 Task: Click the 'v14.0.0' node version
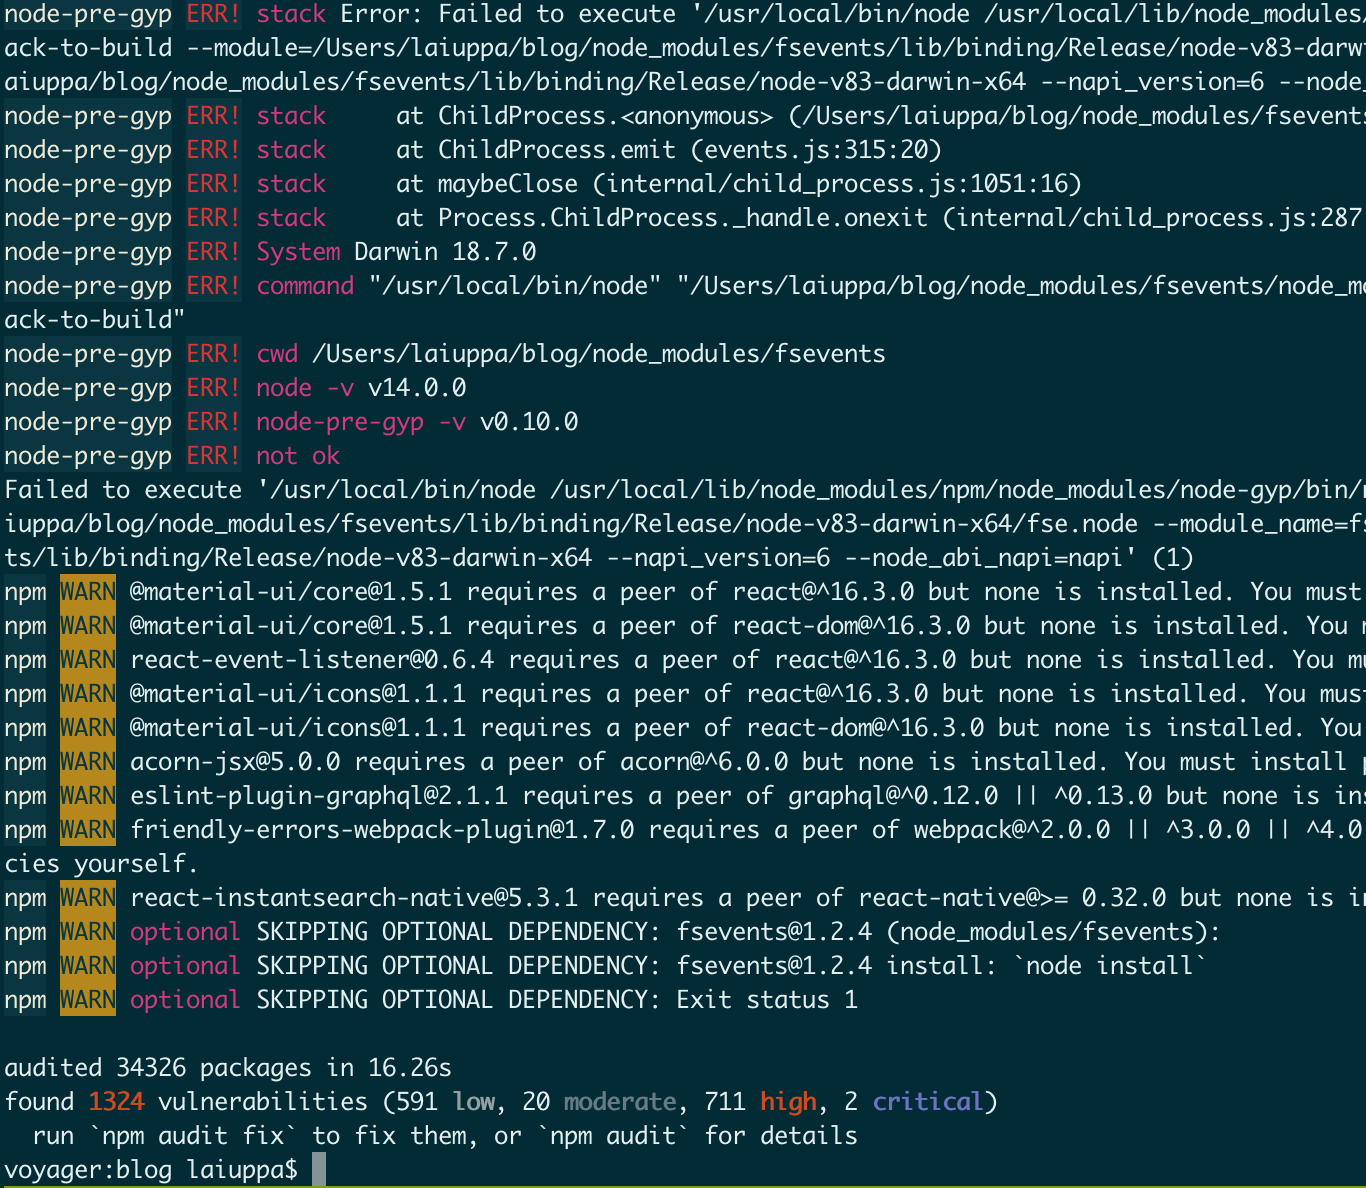417,387
